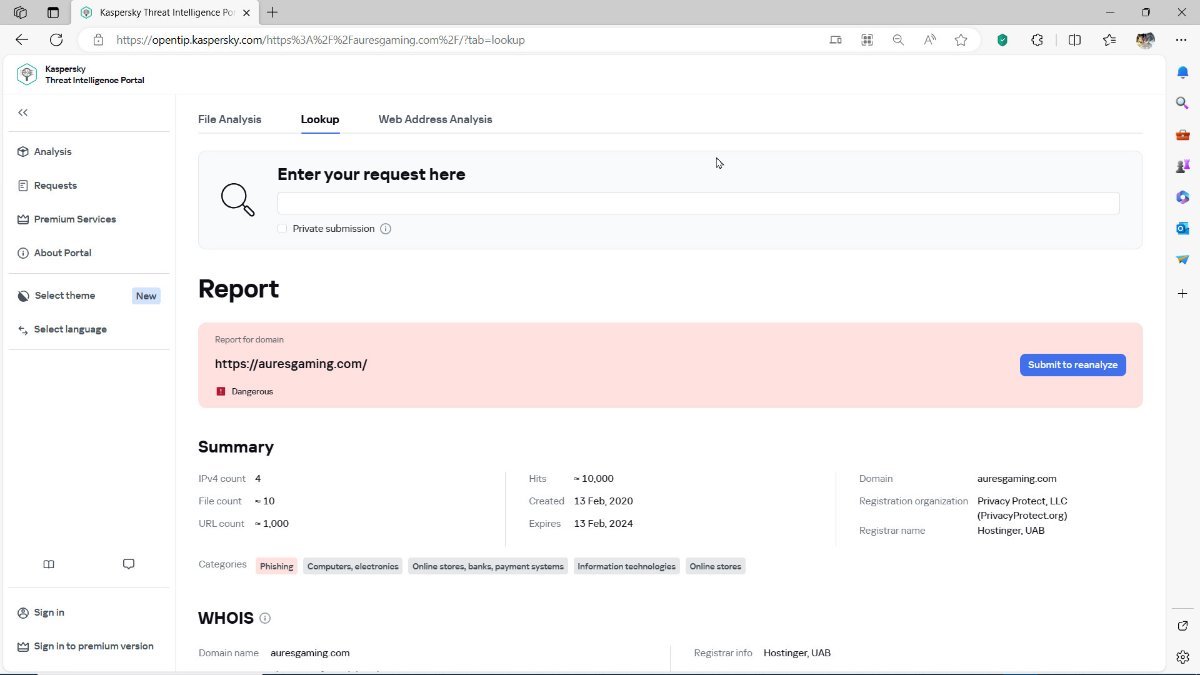Click the red toolbox icon in Edge sidebar
Viewport: 1200px width, 675px height.
pyautogui.click(x=1182, y=135)
